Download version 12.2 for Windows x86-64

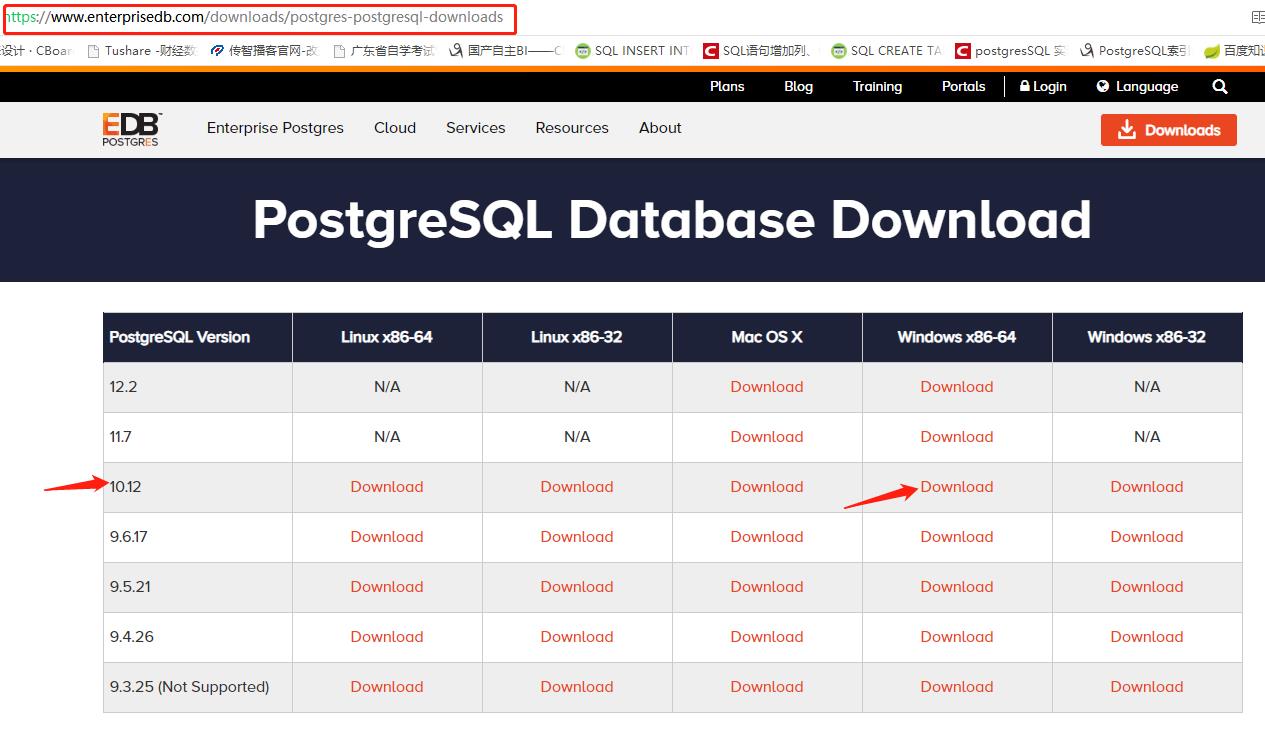click(x=957, y=387)
